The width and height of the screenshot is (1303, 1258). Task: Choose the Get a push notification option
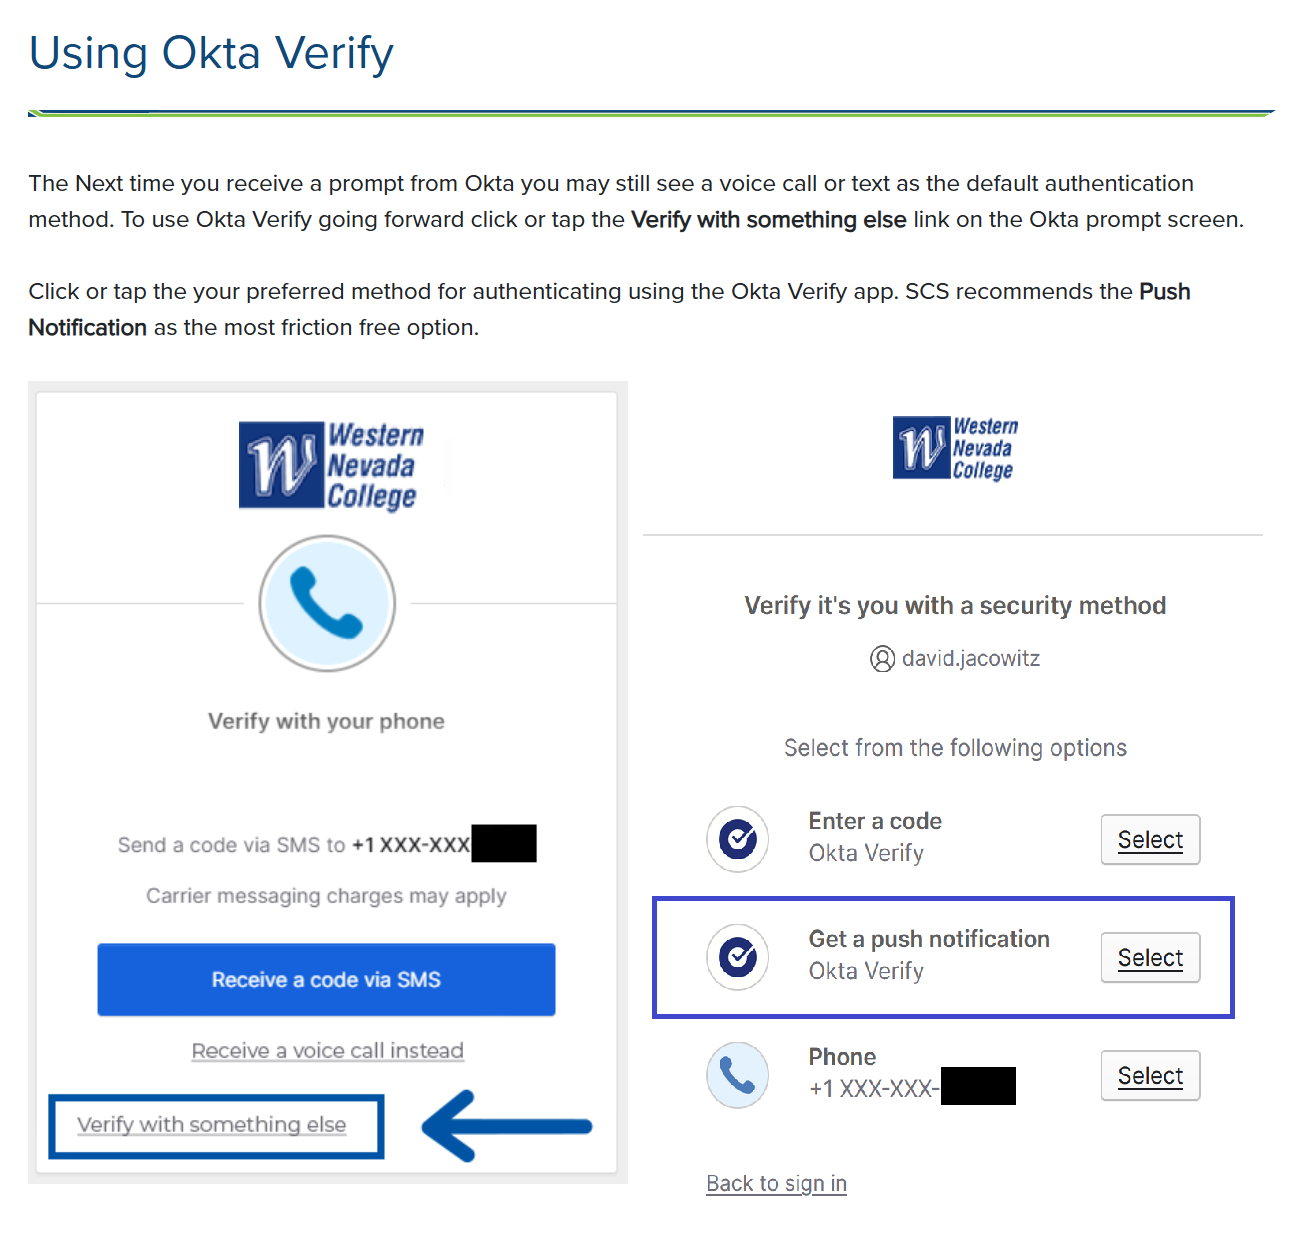(x=1149, y=957)
